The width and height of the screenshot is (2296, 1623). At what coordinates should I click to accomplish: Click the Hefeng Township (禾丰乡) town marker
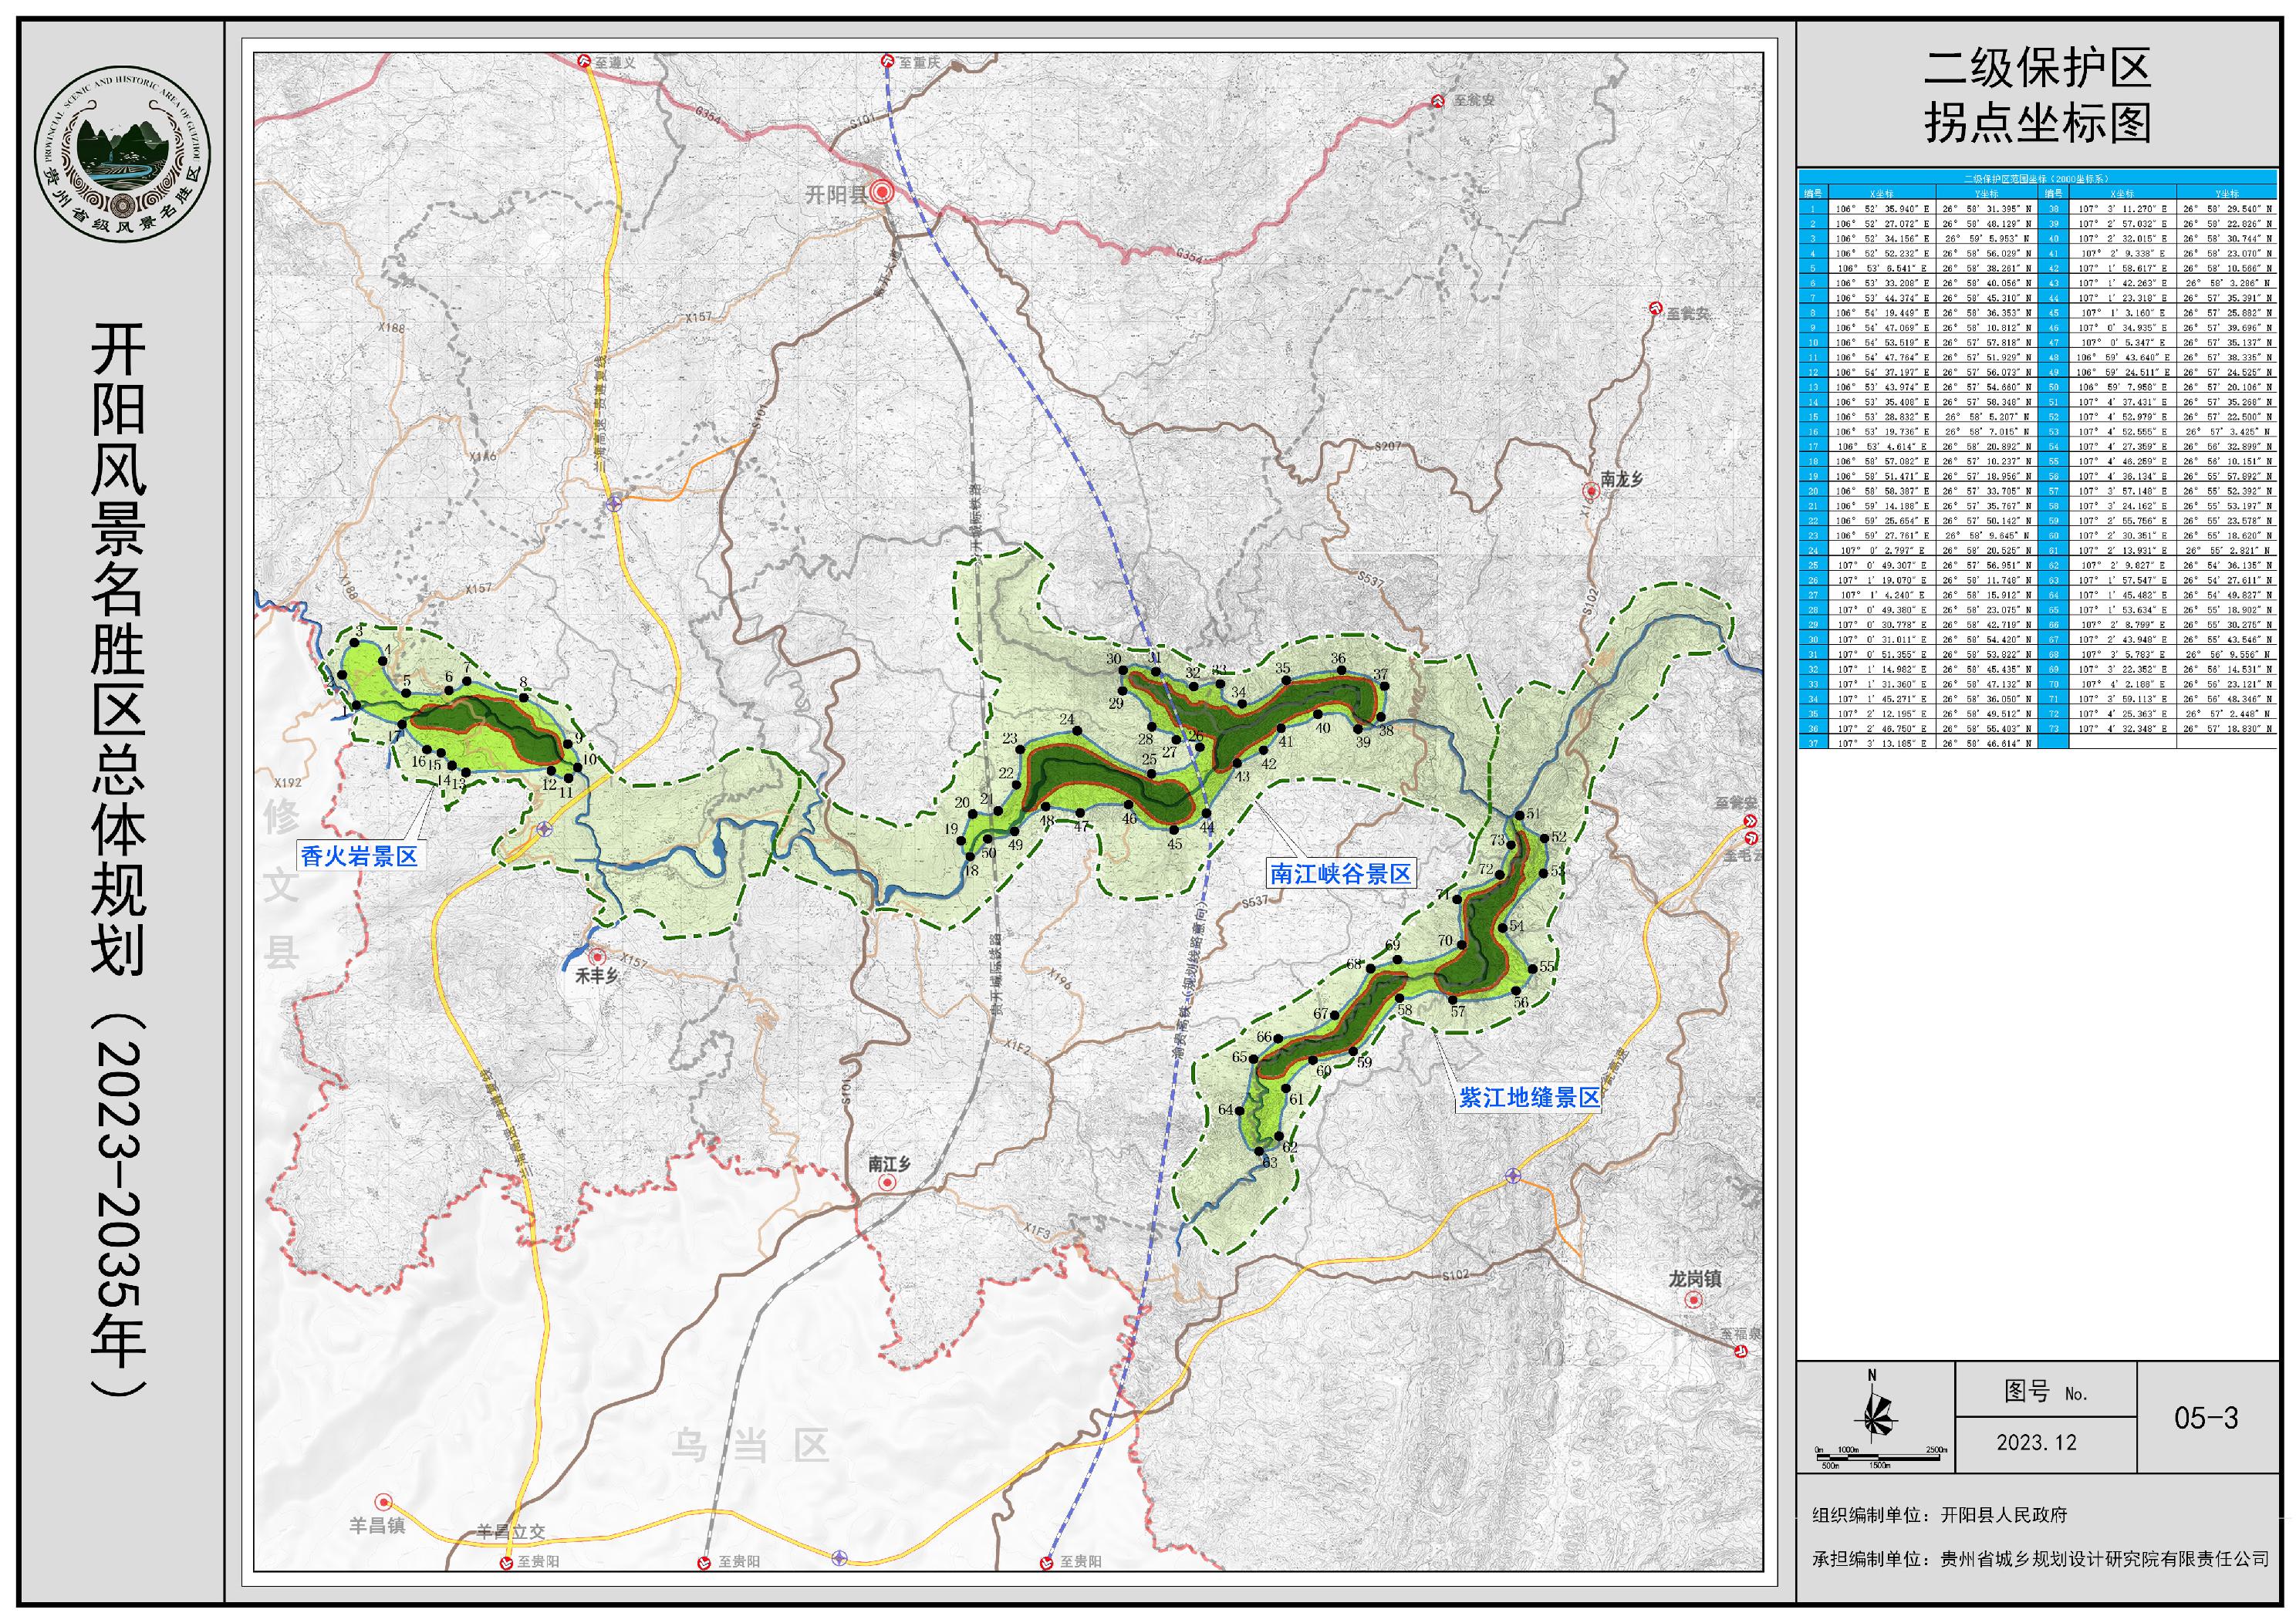(596, 957)
